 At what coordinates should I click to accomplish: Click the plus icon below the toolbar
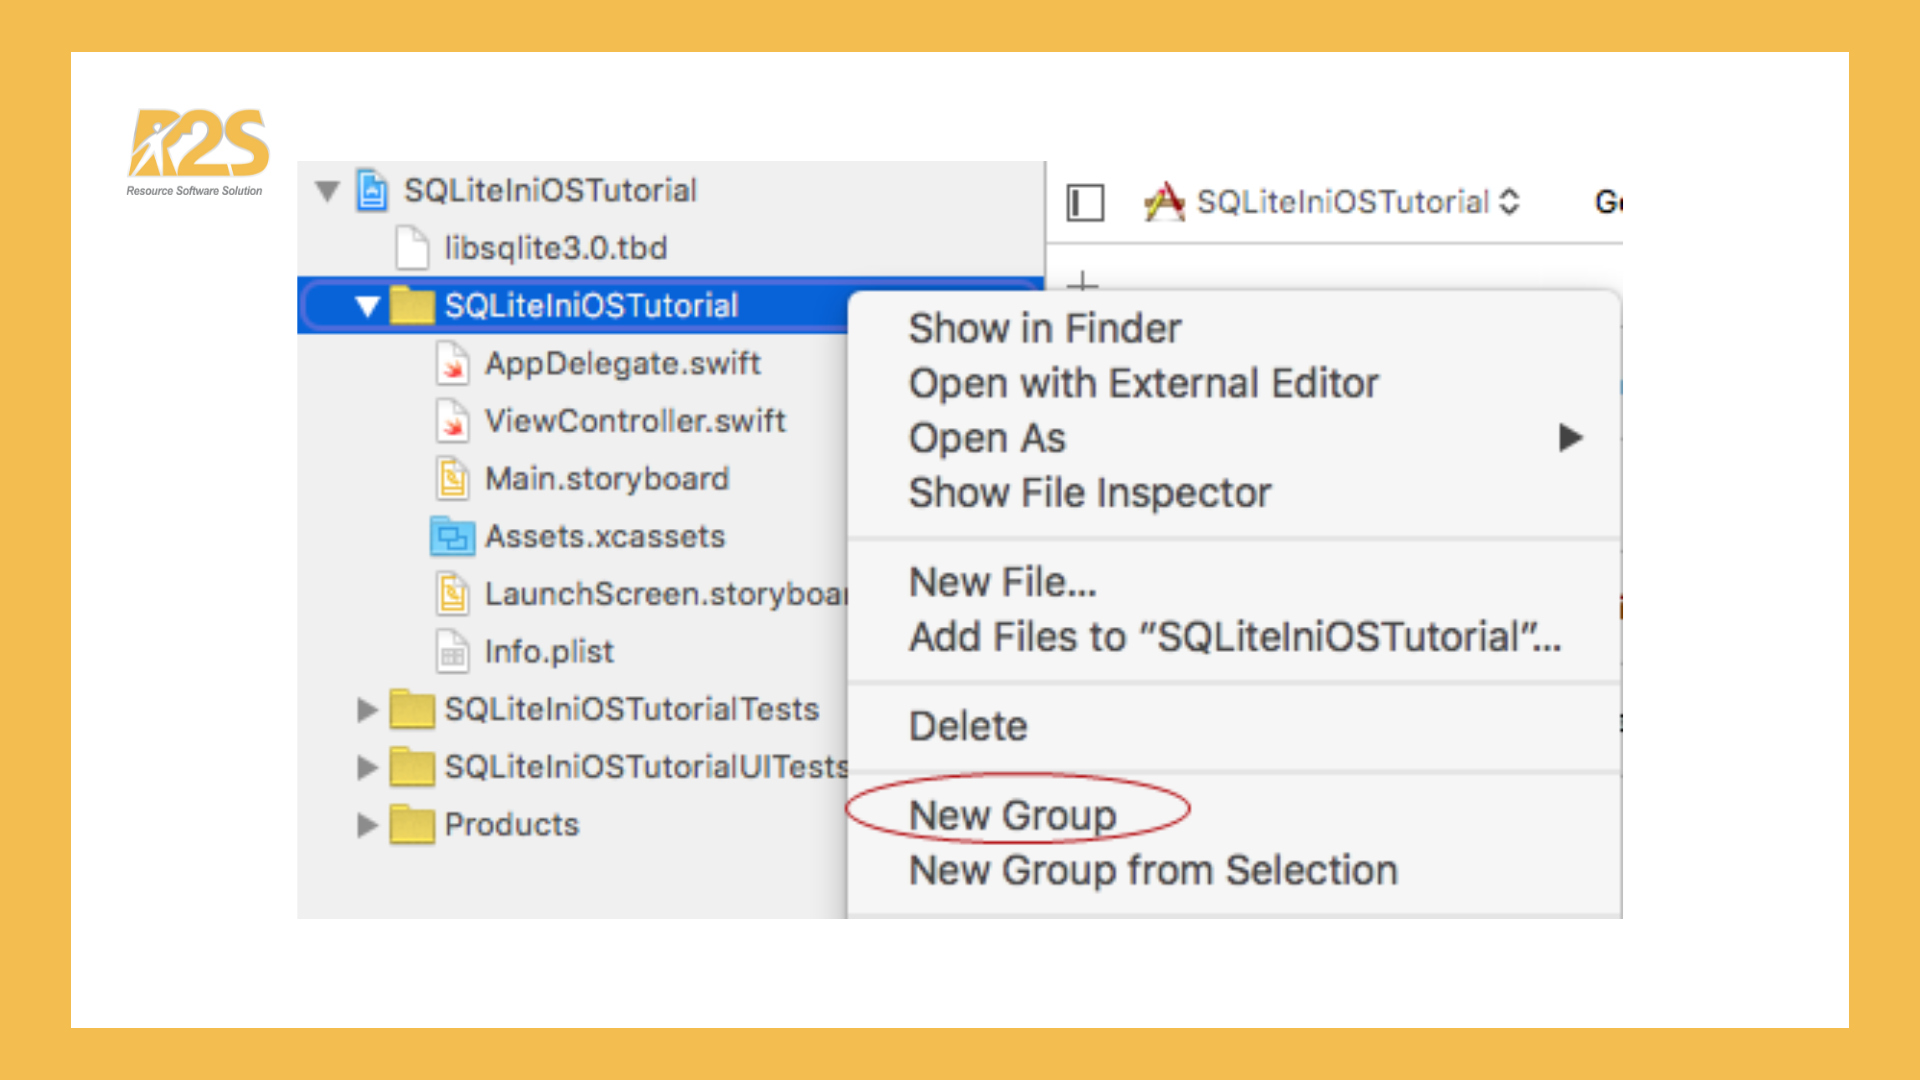pos(1083,283)
